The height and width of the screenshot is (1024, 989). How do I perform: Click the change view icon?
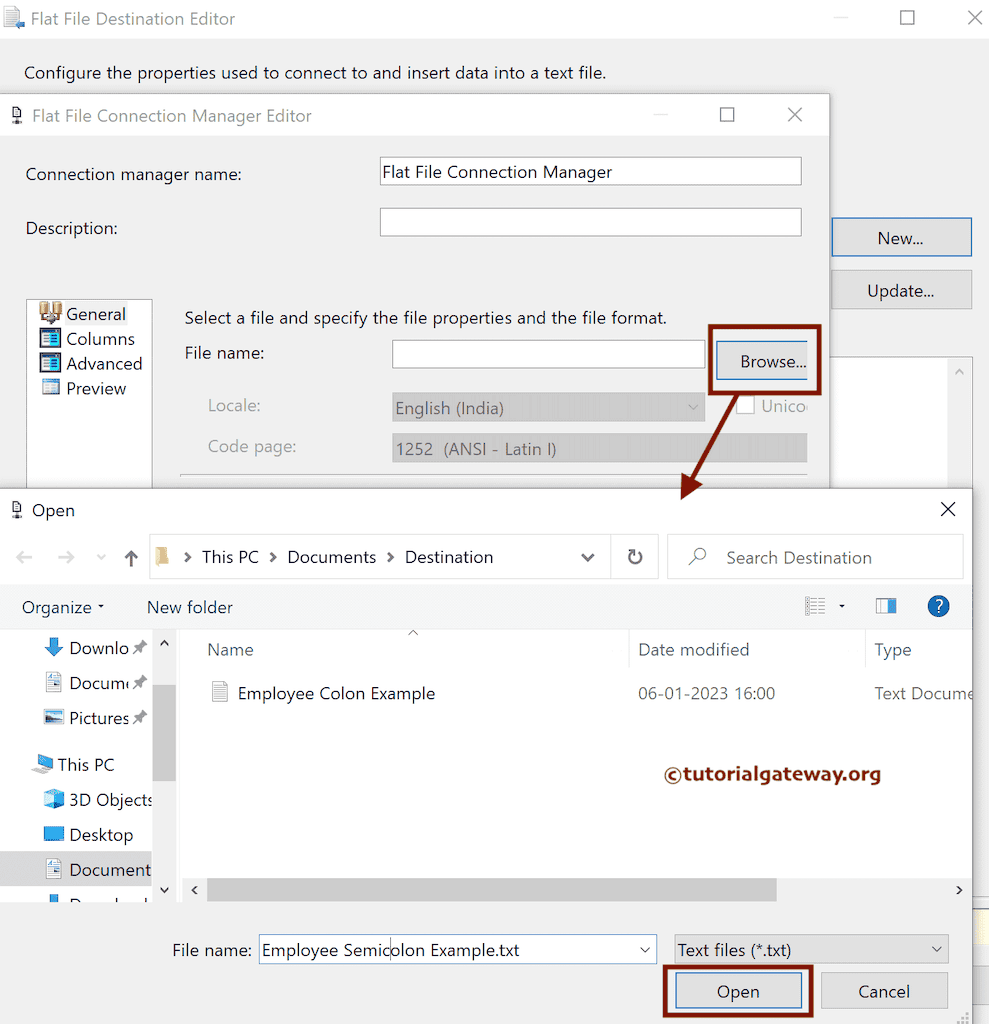pos(815,606)
